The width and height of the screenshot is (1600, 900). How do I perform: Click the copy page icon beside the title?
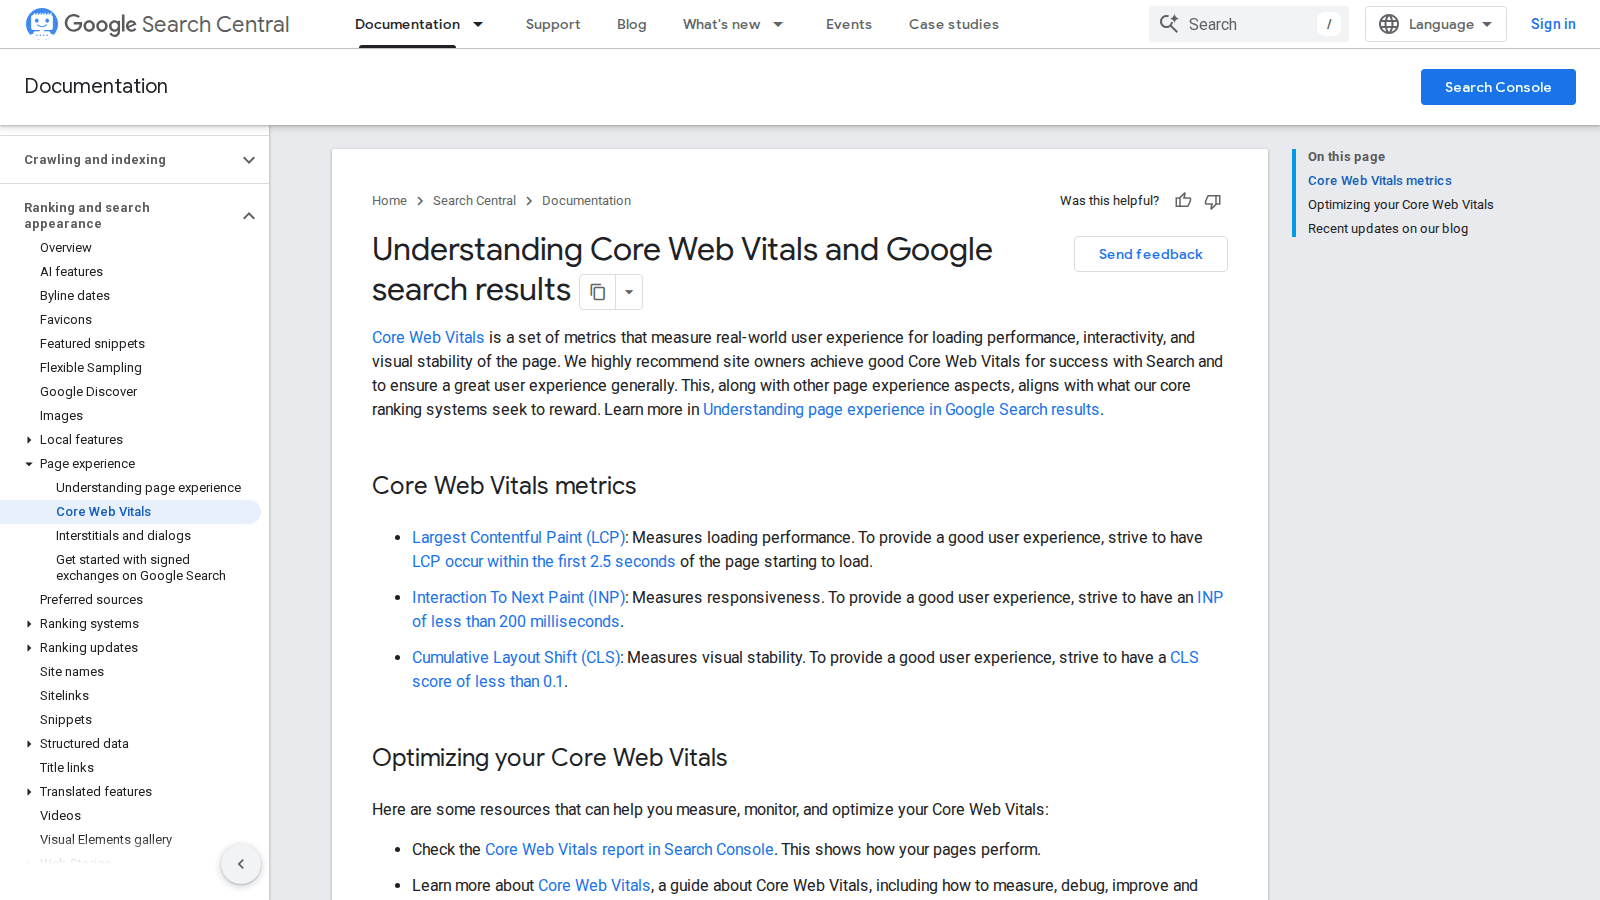click(598, 292)
